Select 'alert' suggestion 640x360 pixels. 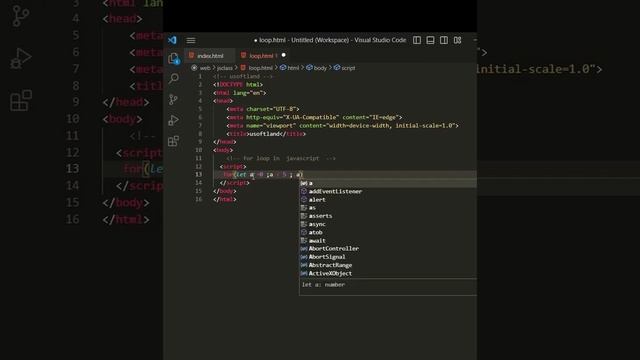(388, 200)
